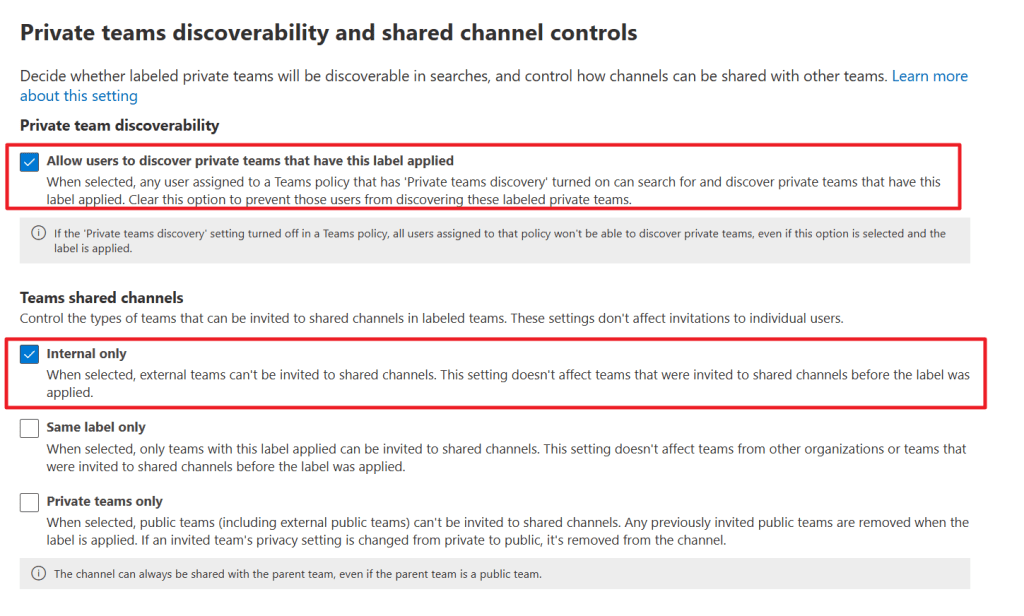
Task: Click the 'Private team discoverability' heading
Action: click(x=120, y=125)
